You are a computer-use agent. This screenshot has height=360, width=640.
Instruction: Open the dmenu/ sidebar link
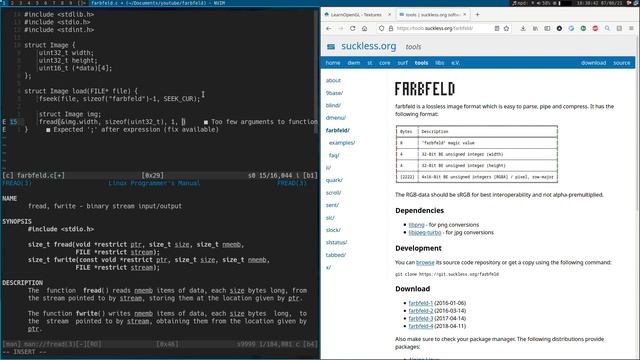click(x=336, y=118)
